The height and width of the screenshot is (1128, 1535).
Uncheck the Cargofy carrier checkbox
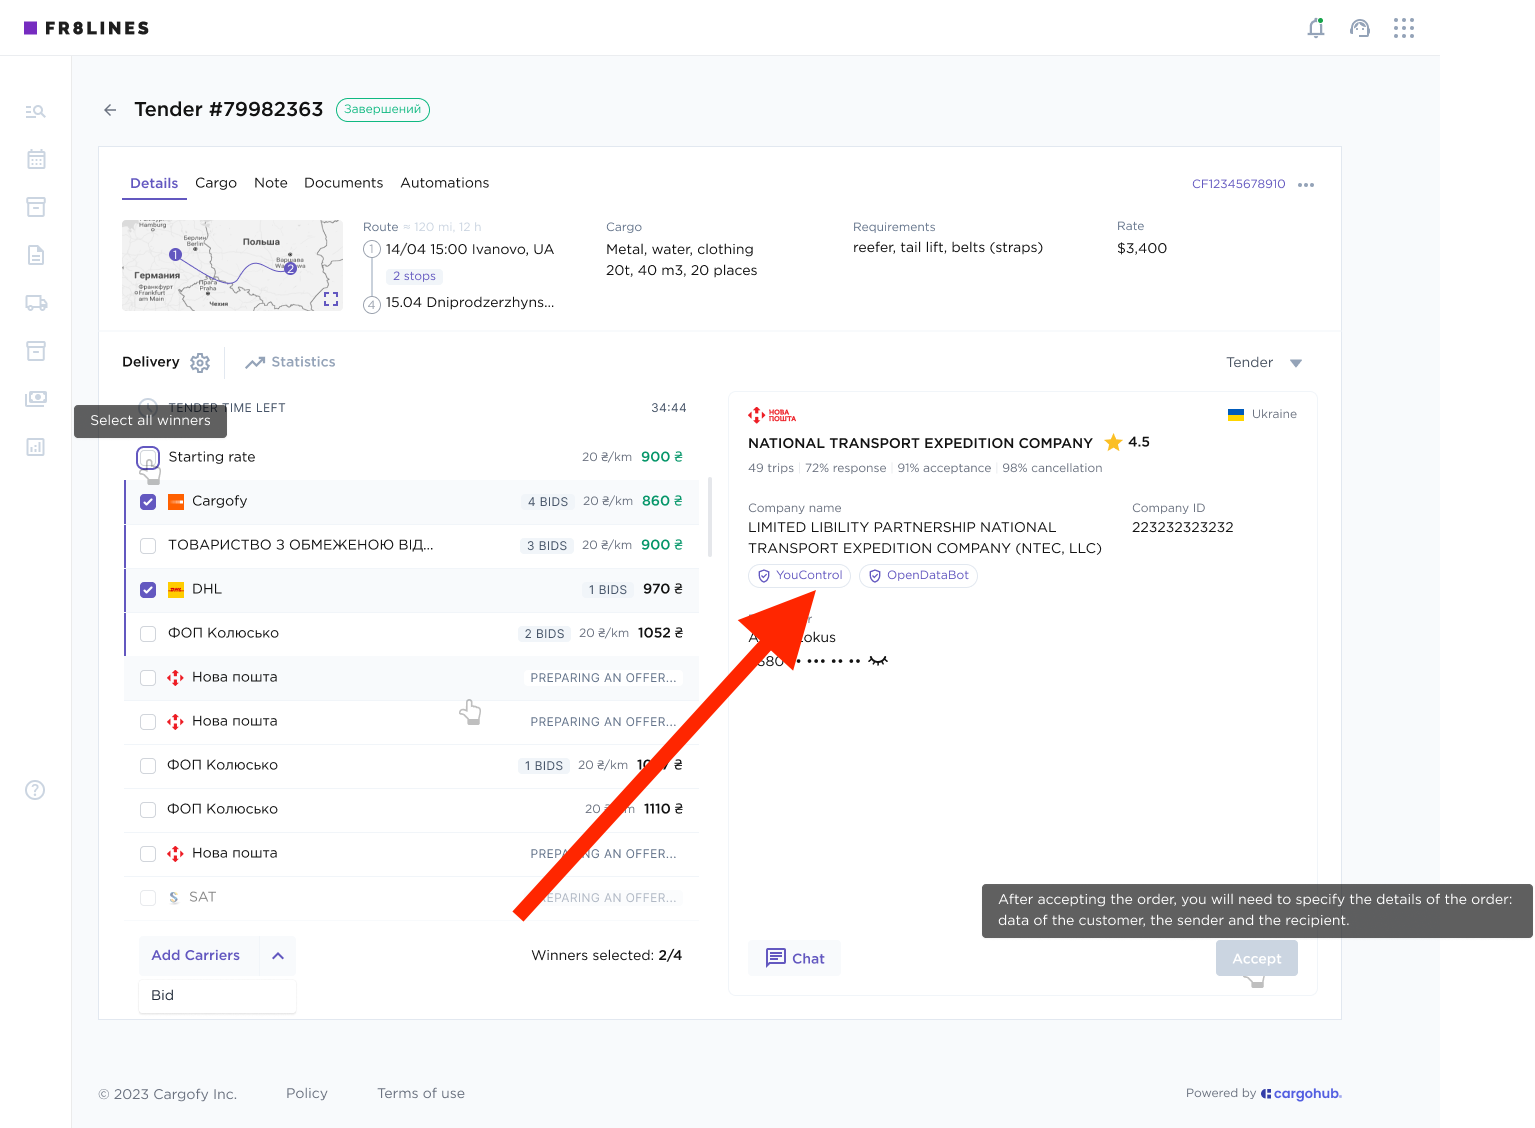148,502
